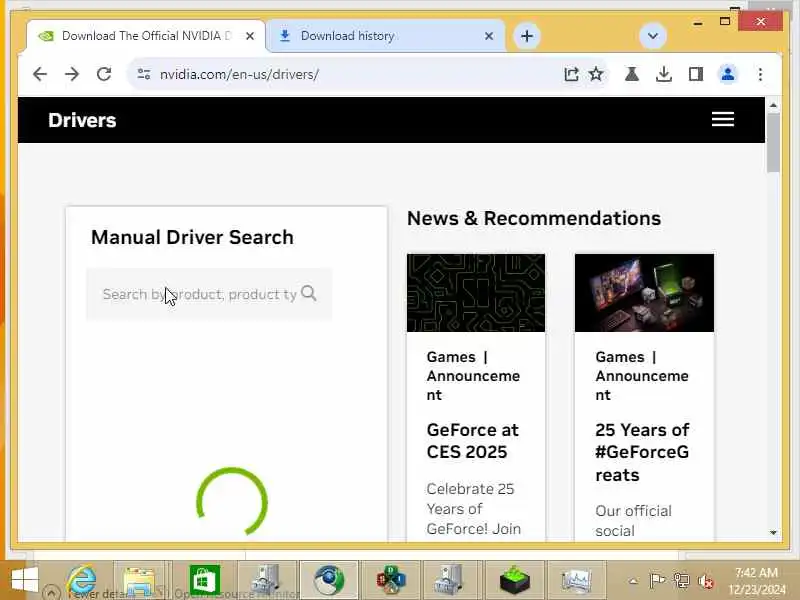The width and height of the screenshot is (800, 600).
Task: View site information icon in address bar
Action: (144, 74)
